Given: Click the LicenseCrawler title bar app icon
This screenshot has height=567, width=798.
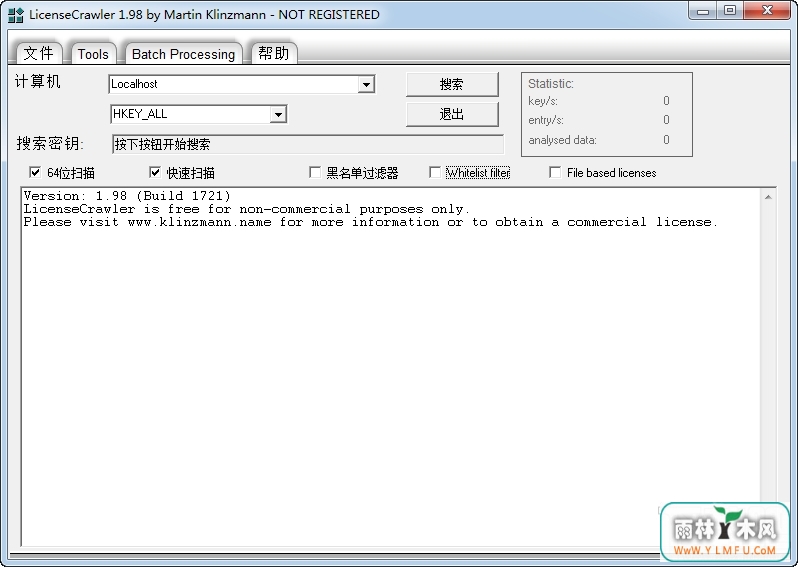Looking at the screenshot, I should pos(16,15).
